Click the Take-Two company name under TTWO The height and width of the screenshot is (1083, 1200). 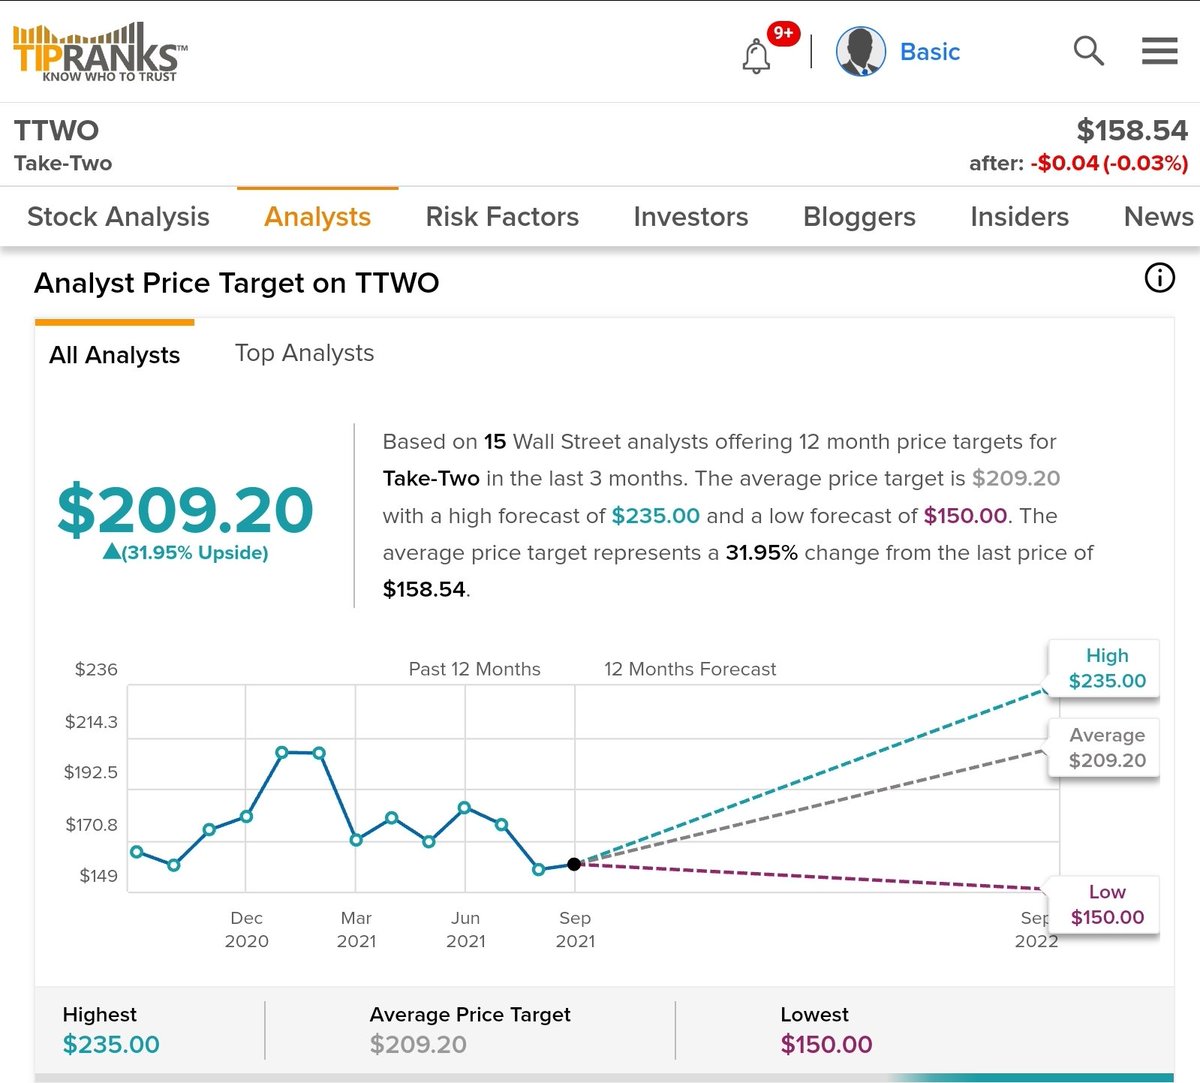click(63, 163)
